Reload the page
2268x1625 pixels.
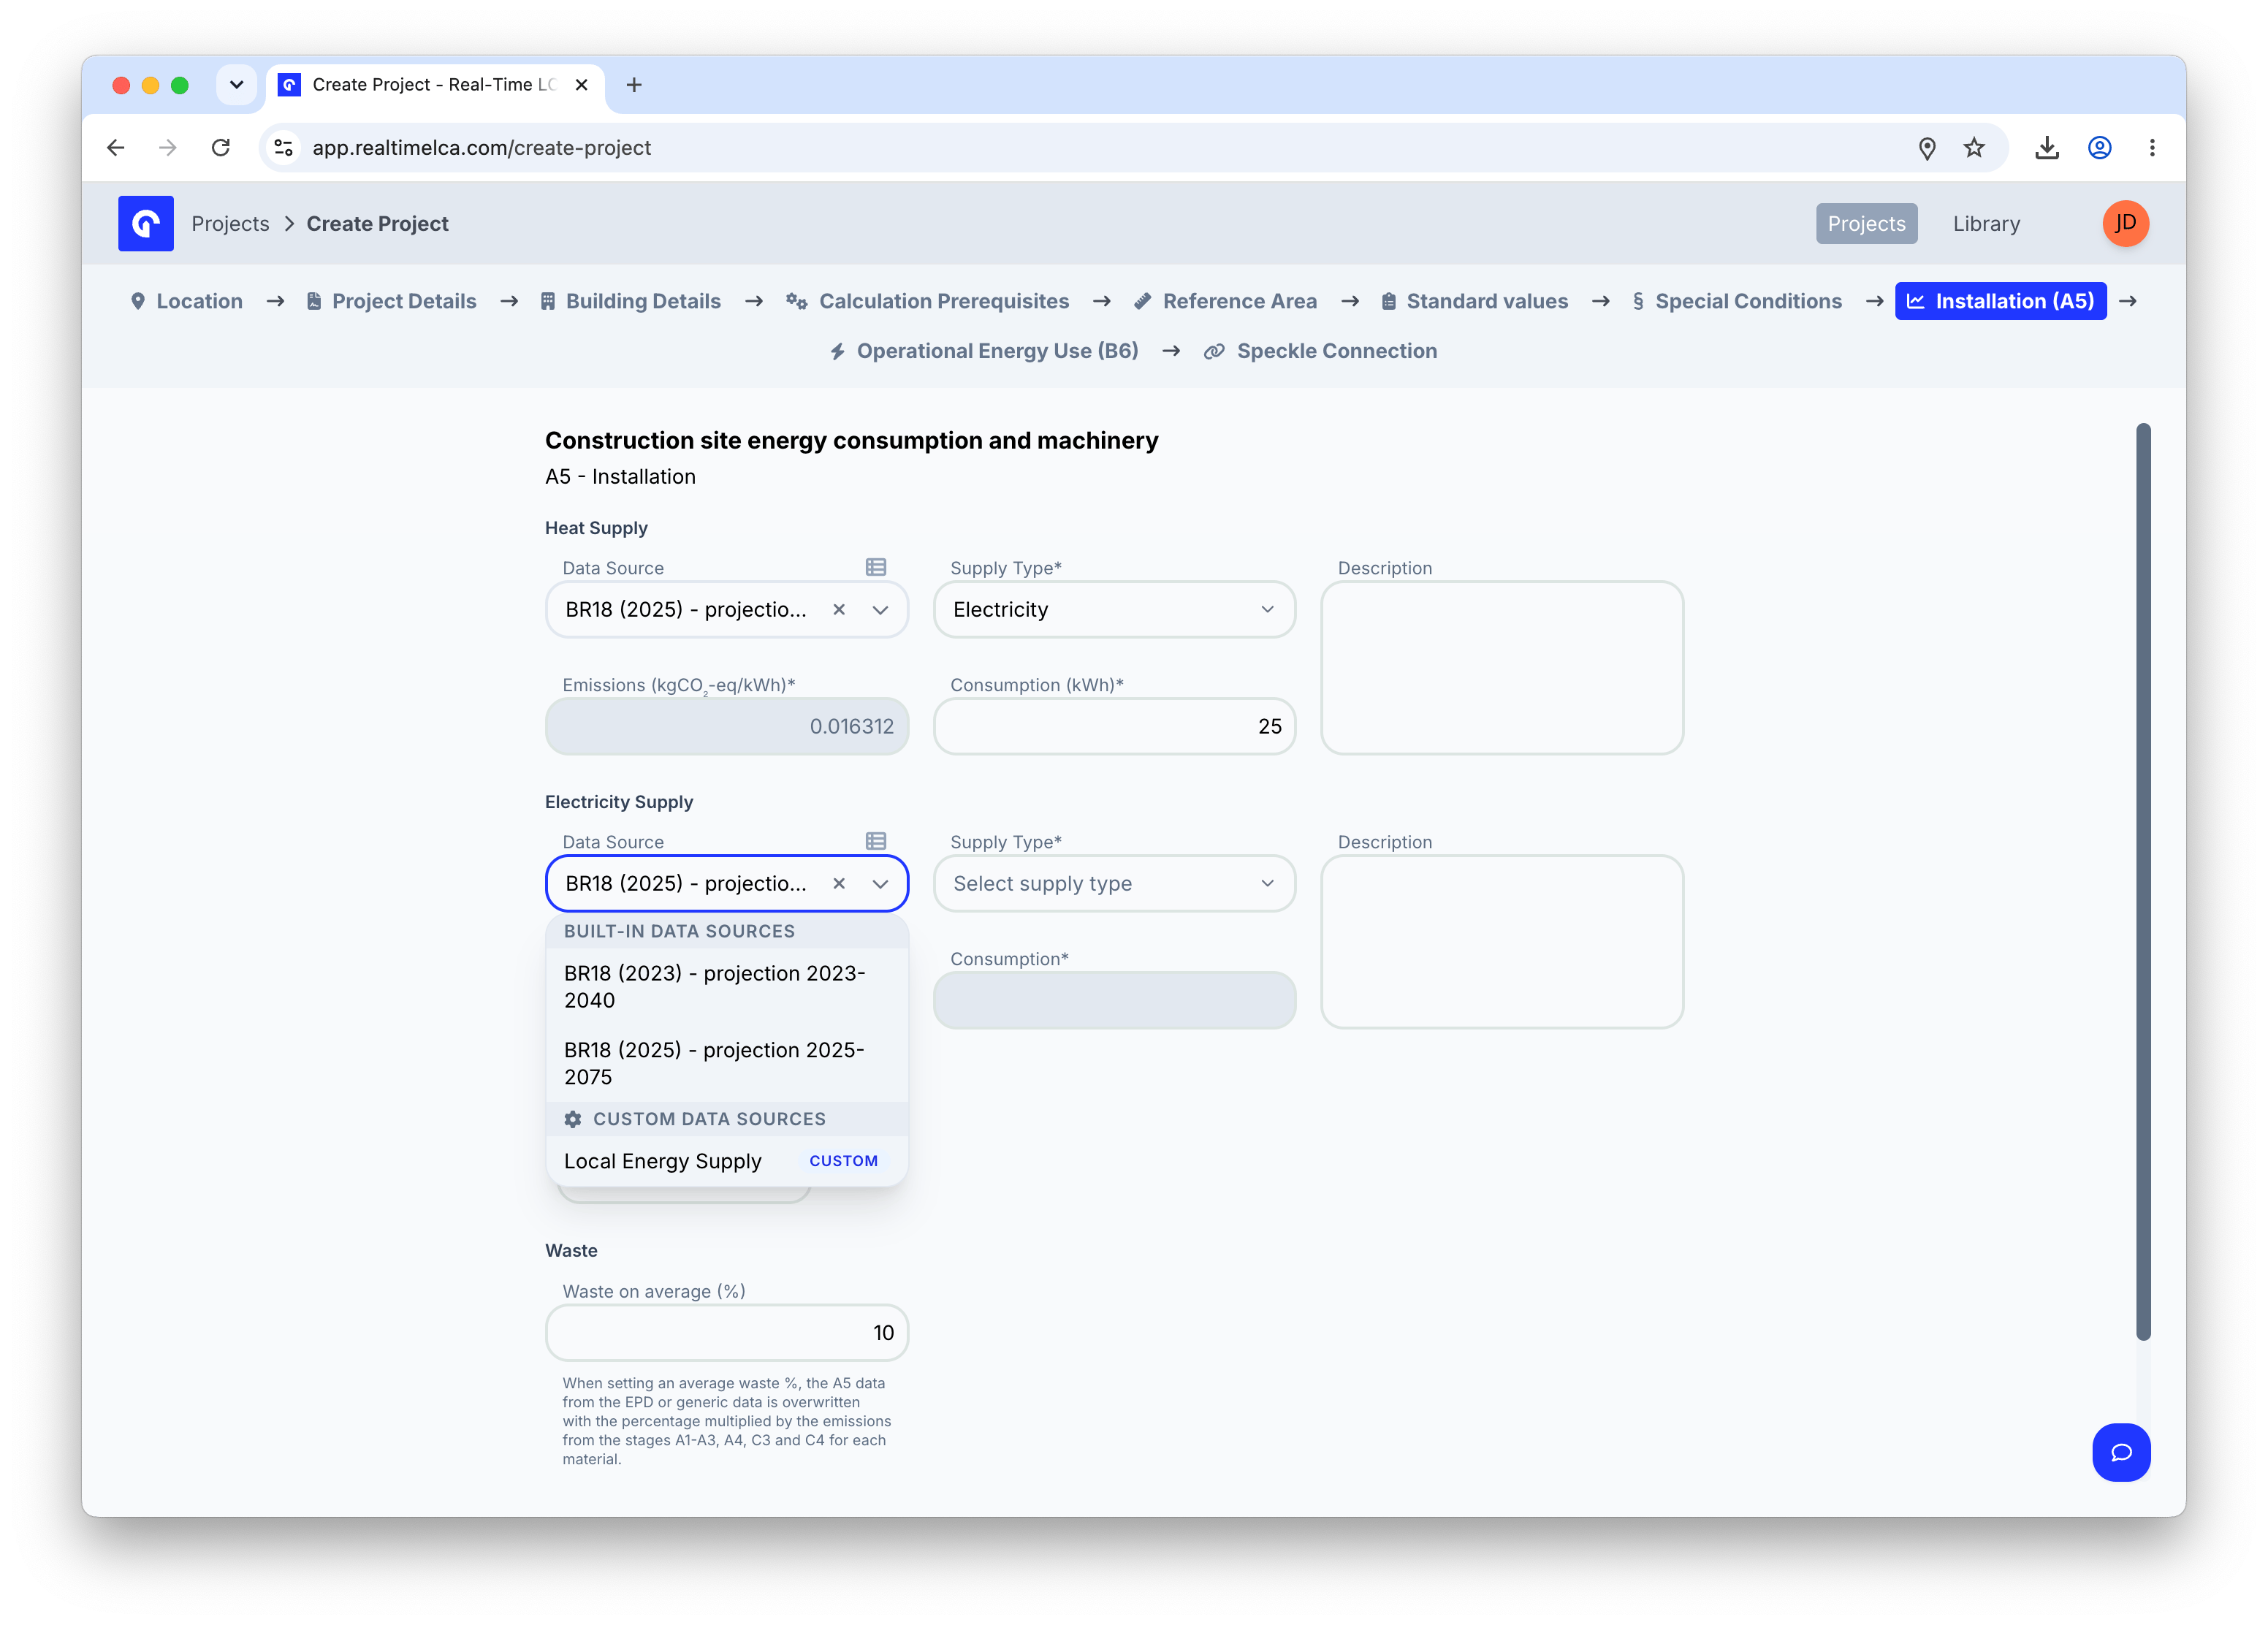tap(220, 148)
